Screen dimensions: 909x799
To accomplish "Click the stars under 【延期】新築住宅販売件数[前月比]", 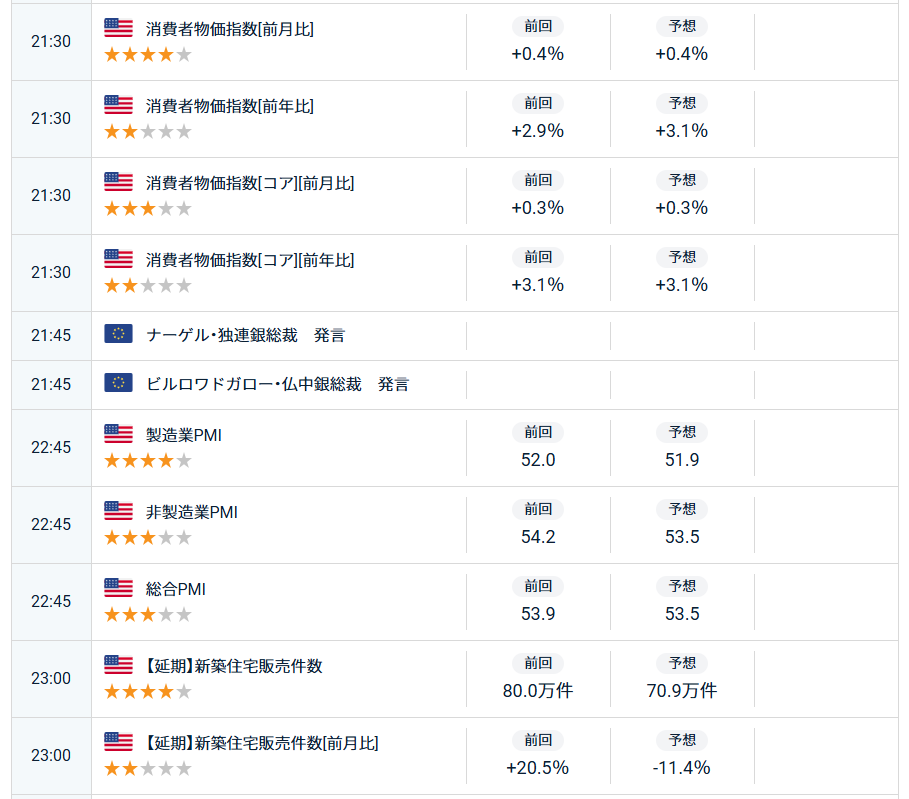I will pos(148,769).
